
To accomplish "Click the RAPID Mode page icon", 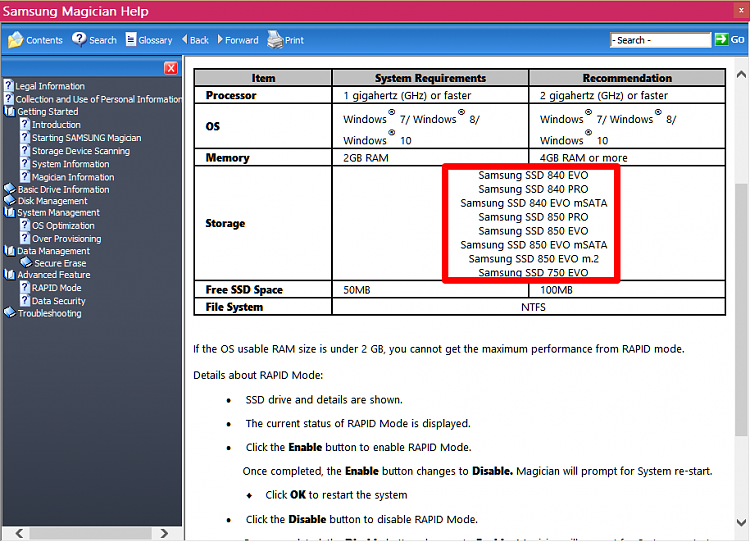I will pos(25,288).
